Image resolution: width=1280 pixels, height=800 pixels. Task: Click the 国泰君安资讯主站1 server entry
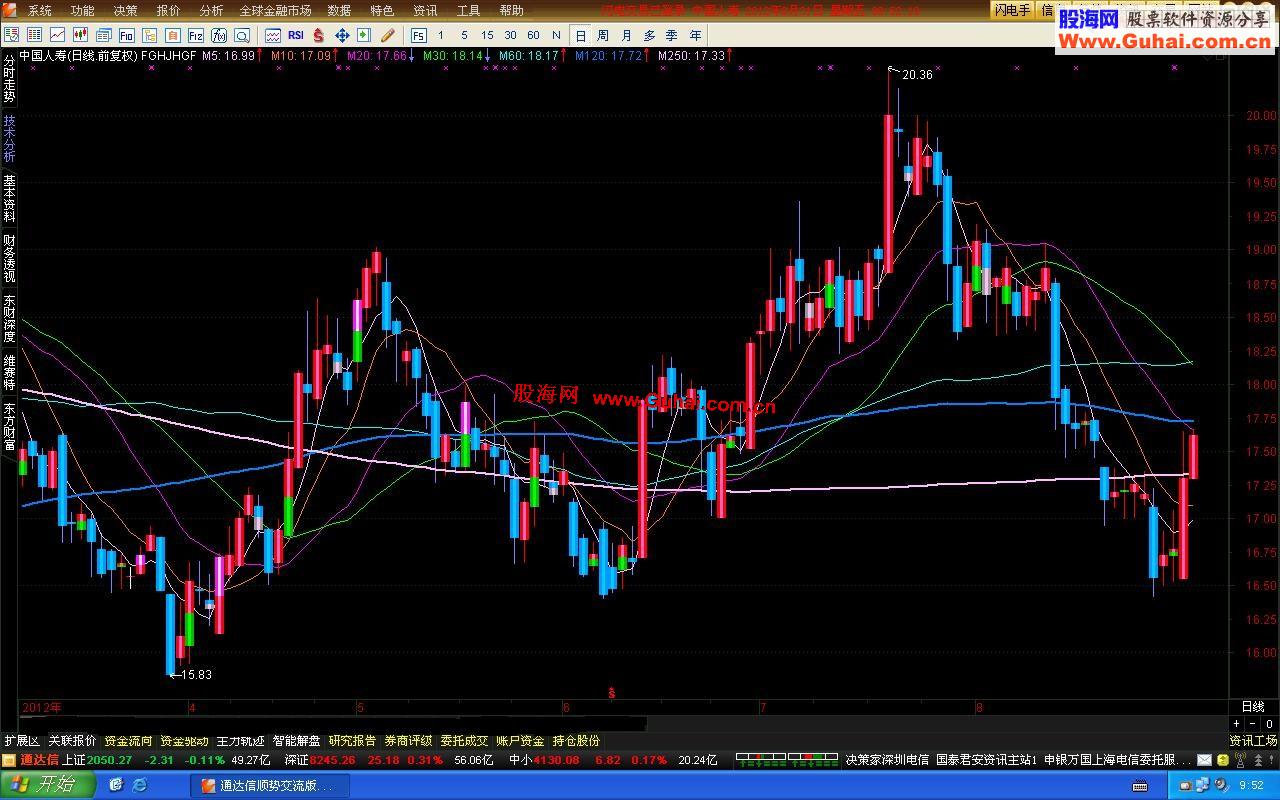point(986,760)
